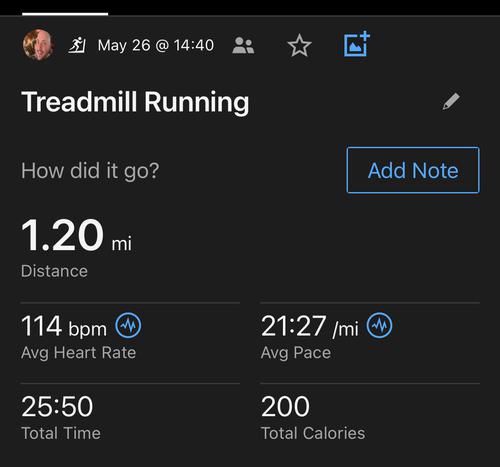Screen dimensions: 500x467
Task: Tap the 1.20 mi distance value
Action: 76,235
